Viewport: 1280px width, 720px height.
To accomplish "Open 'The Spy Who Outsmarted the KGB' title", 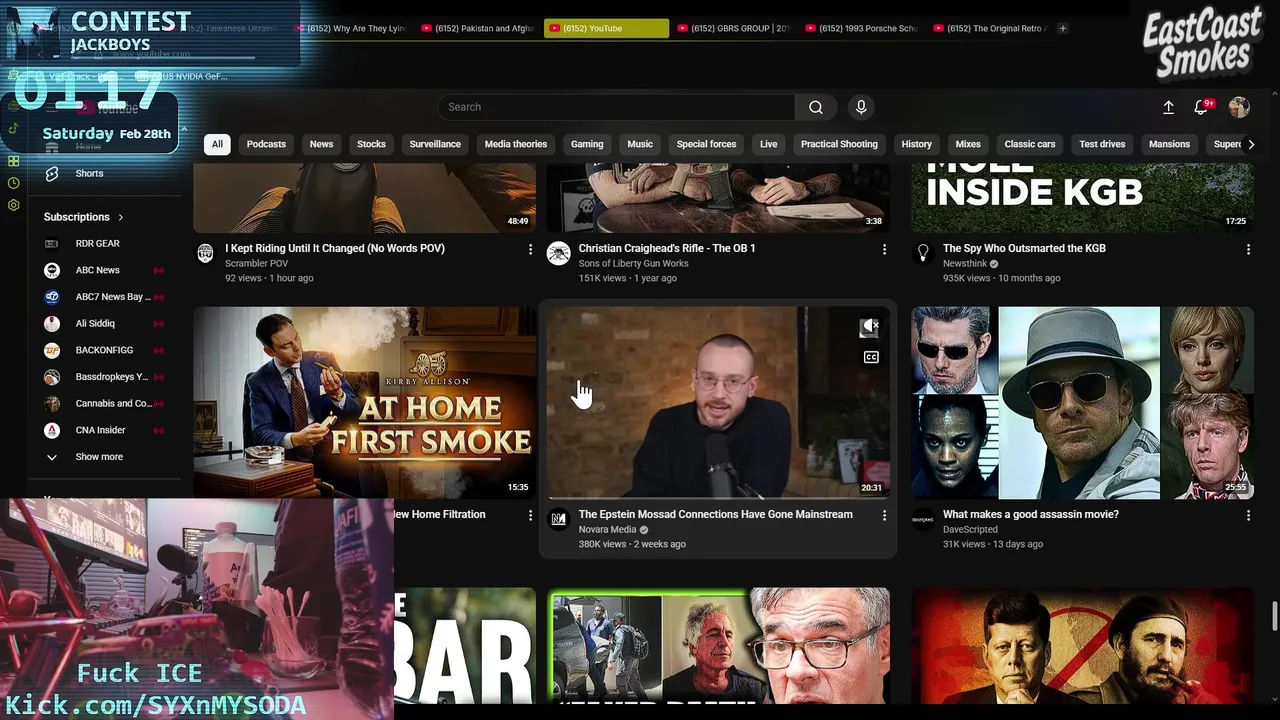I will [x=1024, y=248].
